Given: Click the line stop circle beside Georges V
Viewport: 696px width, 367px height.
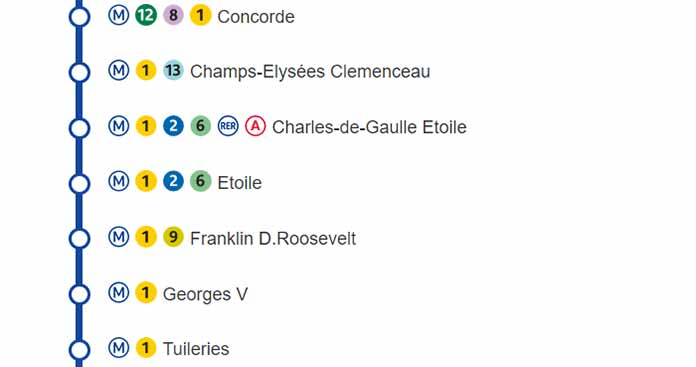Looking at the screenshot, I should [79, 294].
